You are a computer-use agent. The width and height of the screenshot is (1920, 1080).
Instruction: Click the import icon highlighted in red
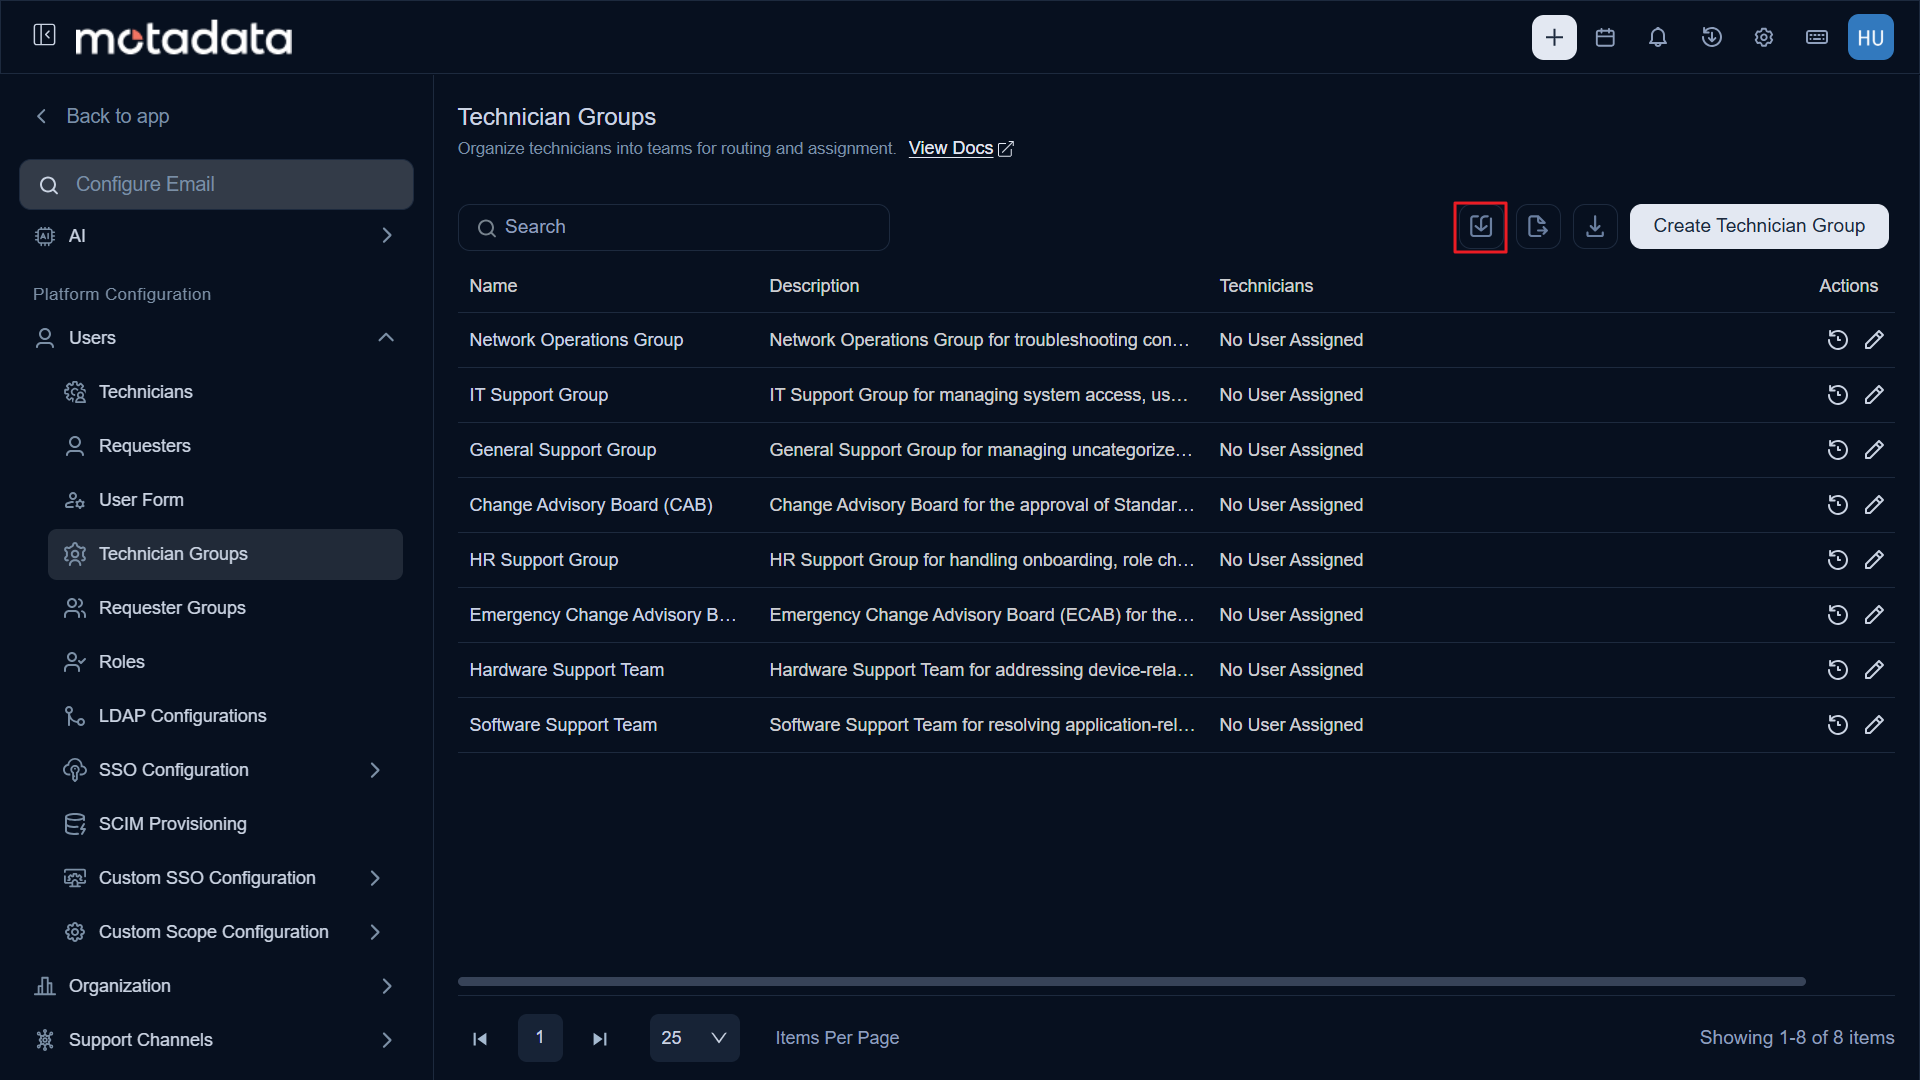pos(1480,227)
